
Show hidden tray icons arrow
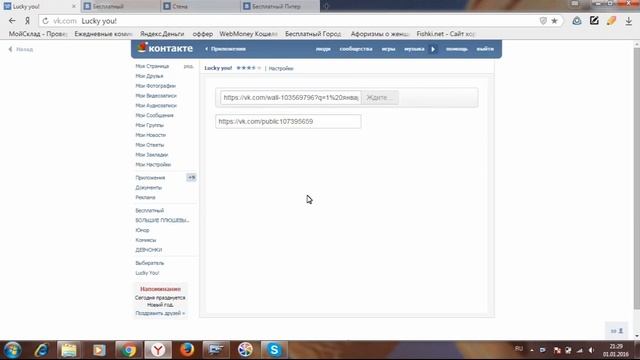point(531,350)
